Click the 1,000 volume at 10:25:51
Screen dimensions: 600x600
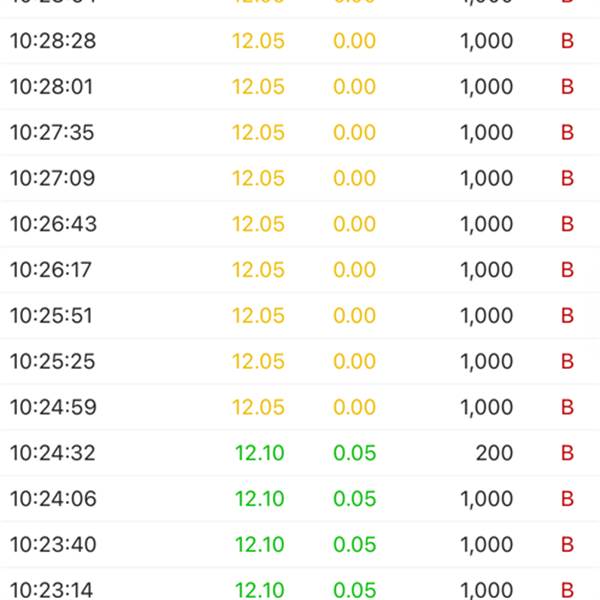pos(486,316)
